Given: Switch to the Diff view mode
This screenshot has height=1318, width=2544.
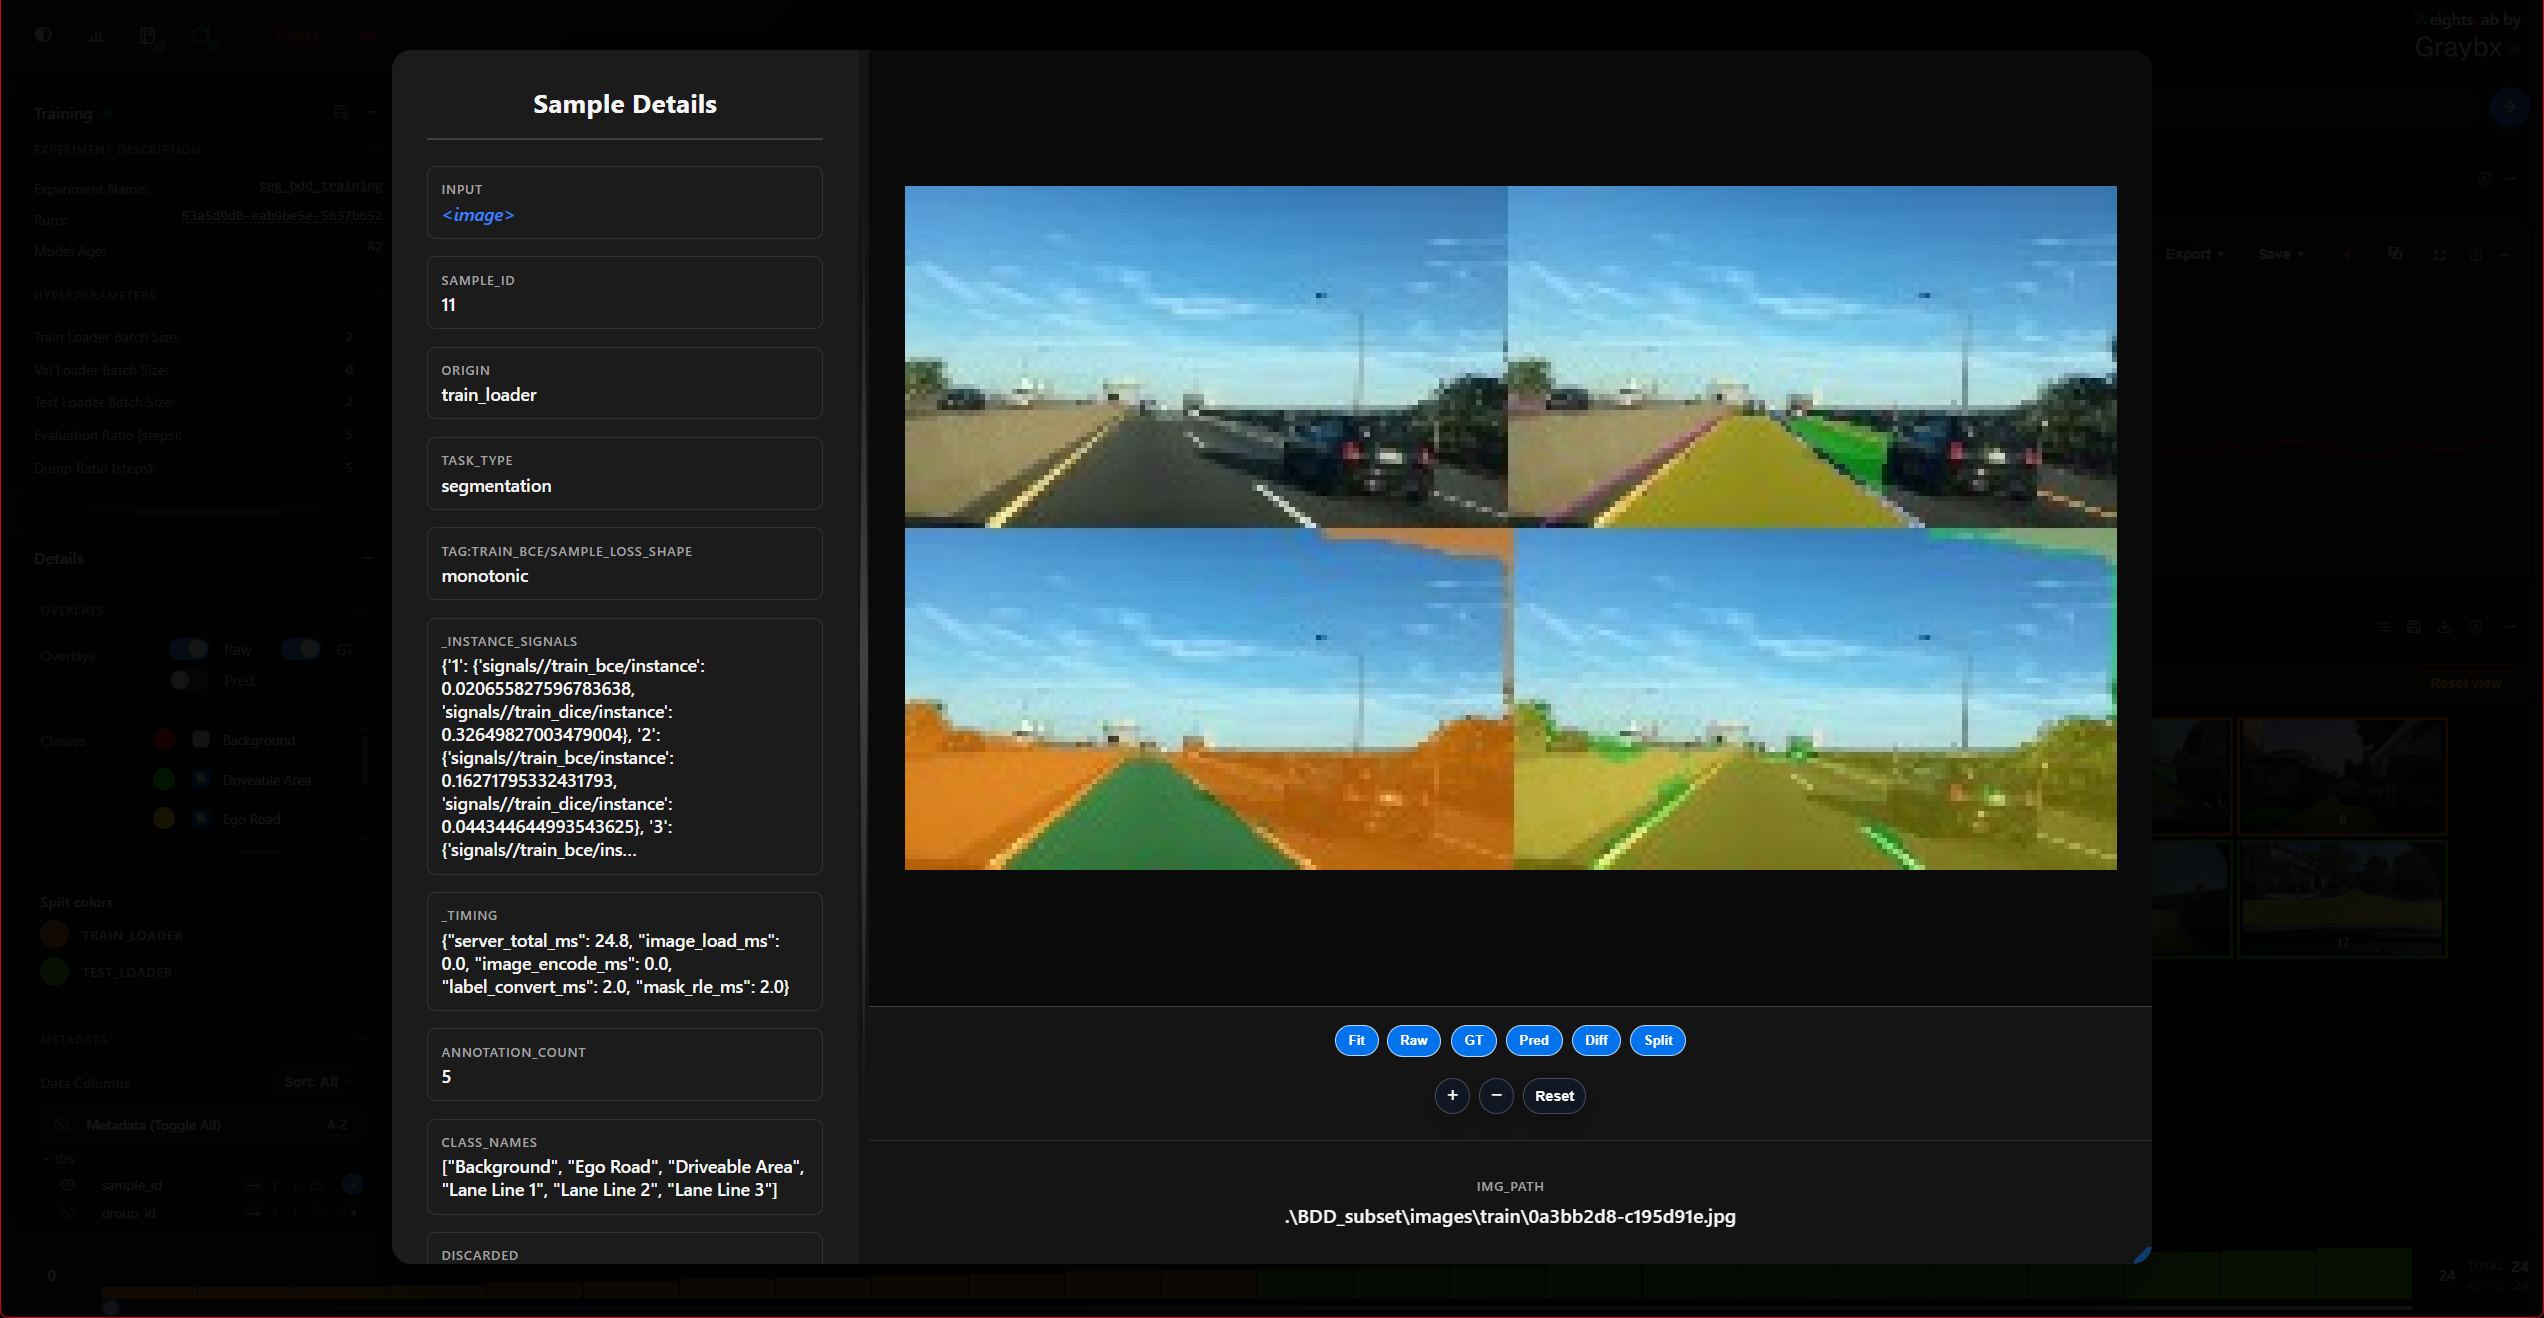Looking at the screenshot, I should (x=1596, y=1040).
